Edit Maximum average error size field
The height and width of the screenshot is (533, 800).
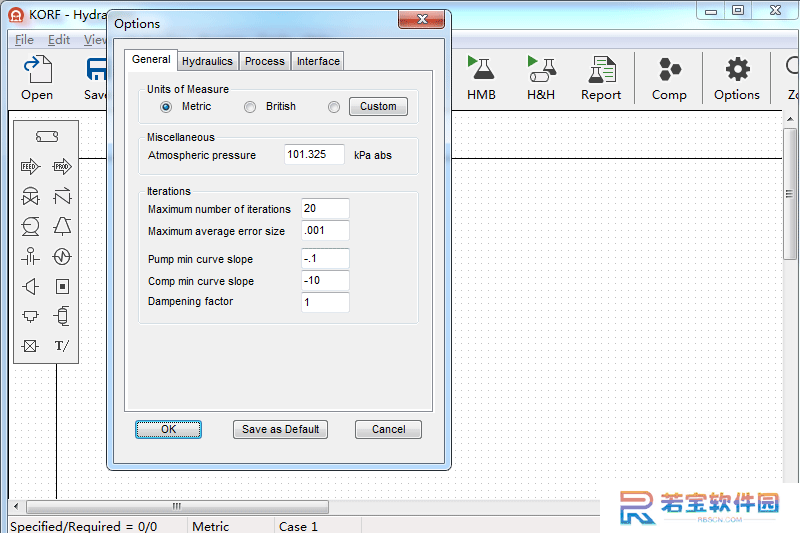(325, 231)
